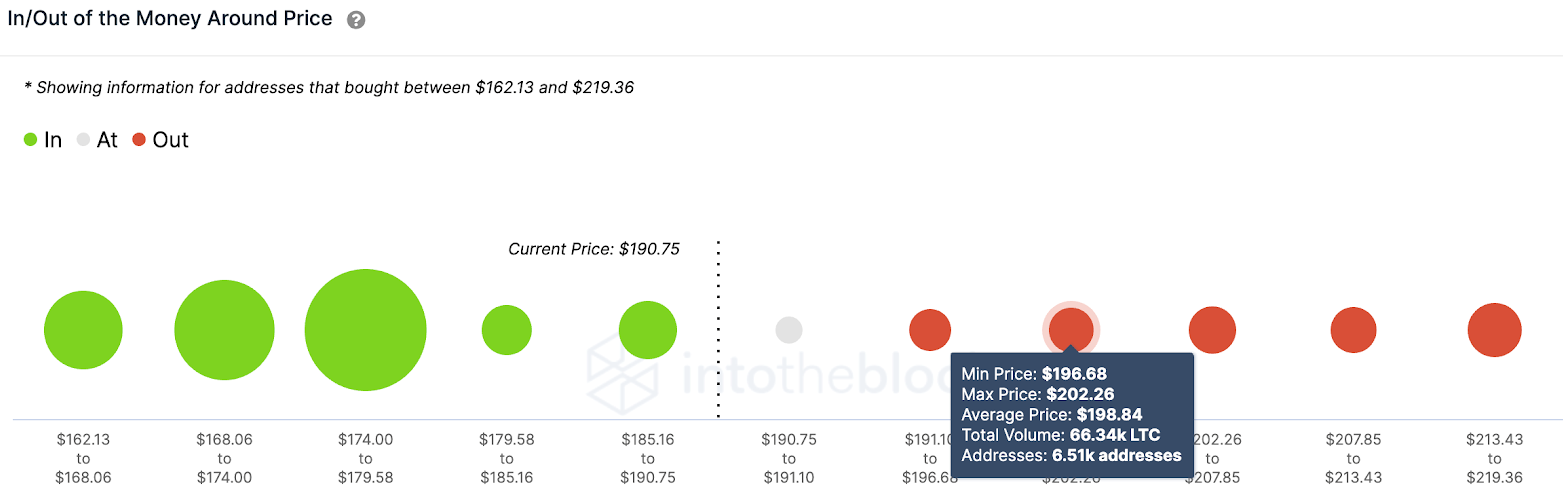Image resolution: width=1563 pixels, height=497 pixels.
Task: Toggle the green "In" legend item
Action: [43, 140]
